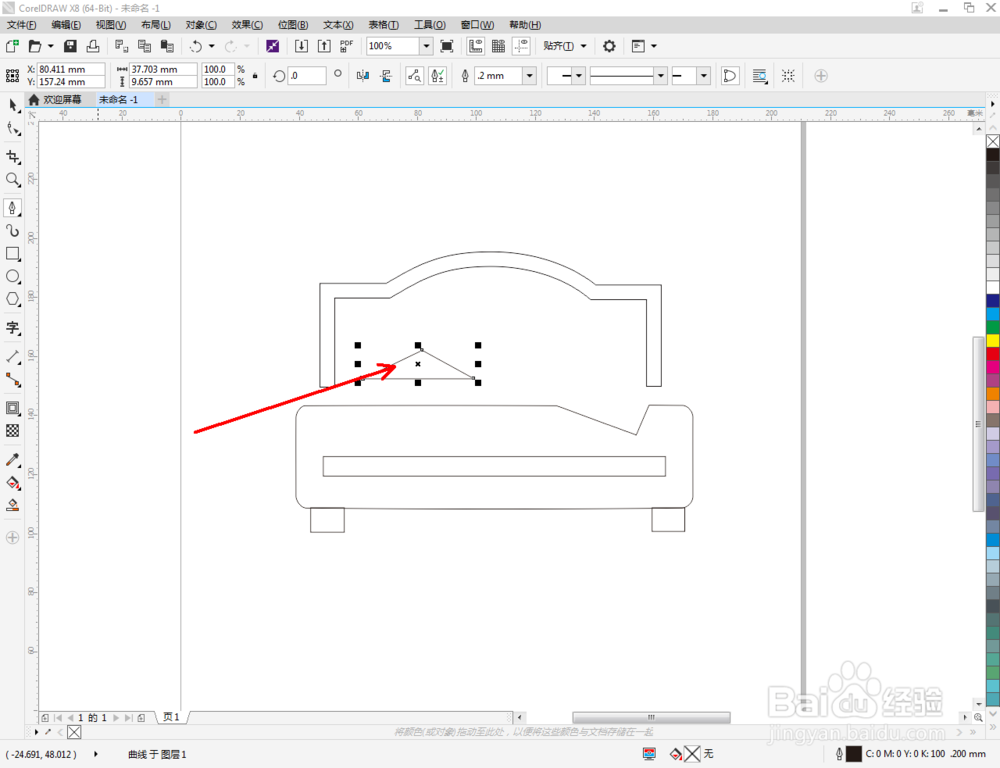Open search content purple icon
Screen dimensions: 1000x768
[272, 46]
